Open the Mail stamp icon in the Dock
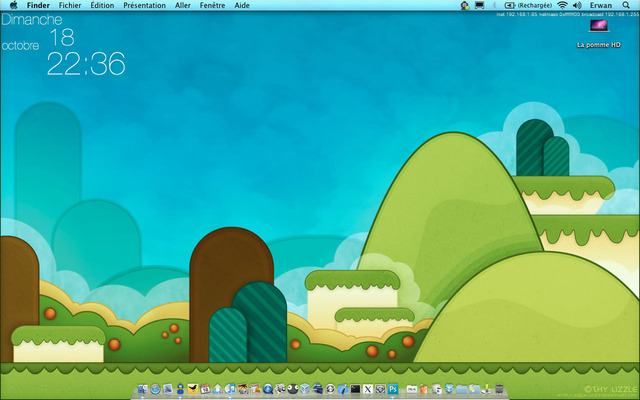 click(x=168, y=389)
